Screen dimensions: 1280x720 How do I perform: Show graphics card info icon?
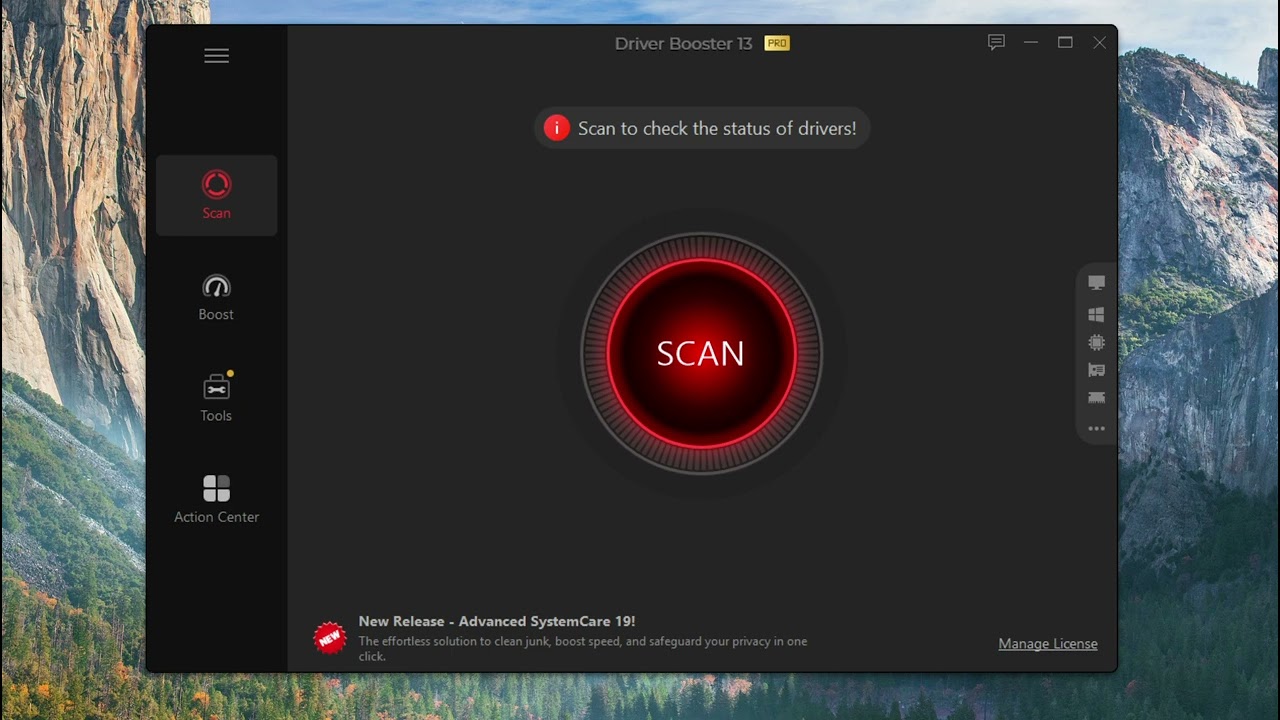[1096, 370]
